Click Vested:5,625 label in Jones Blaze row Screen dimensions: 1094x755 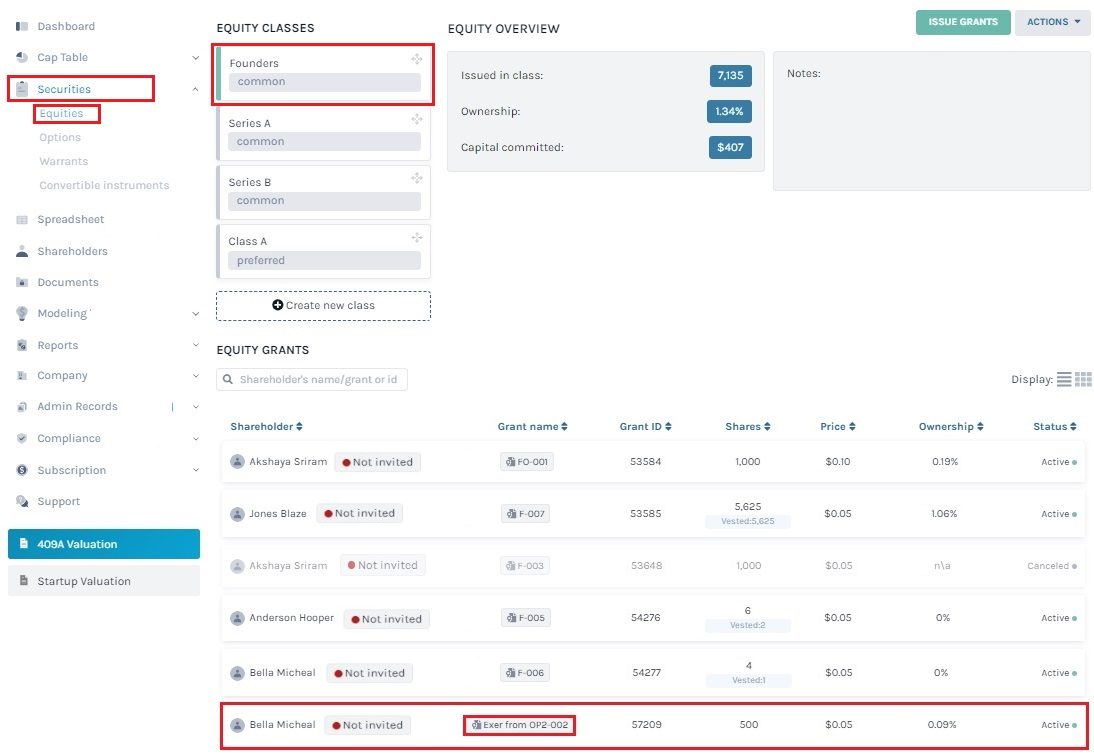[x=748, y=521]
